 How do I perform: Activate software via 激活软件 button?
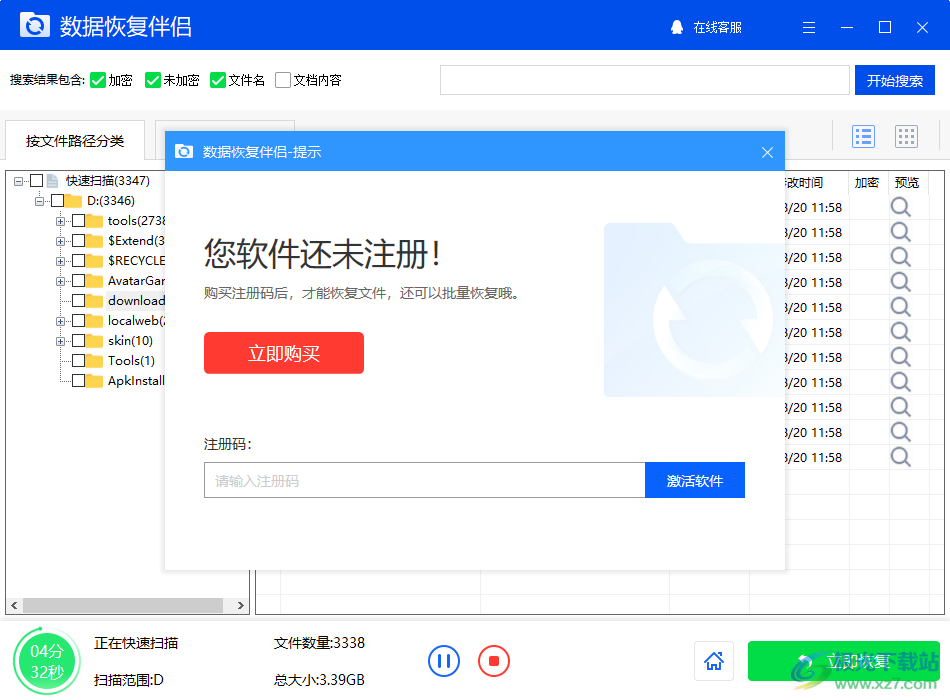tap(694, 480)
